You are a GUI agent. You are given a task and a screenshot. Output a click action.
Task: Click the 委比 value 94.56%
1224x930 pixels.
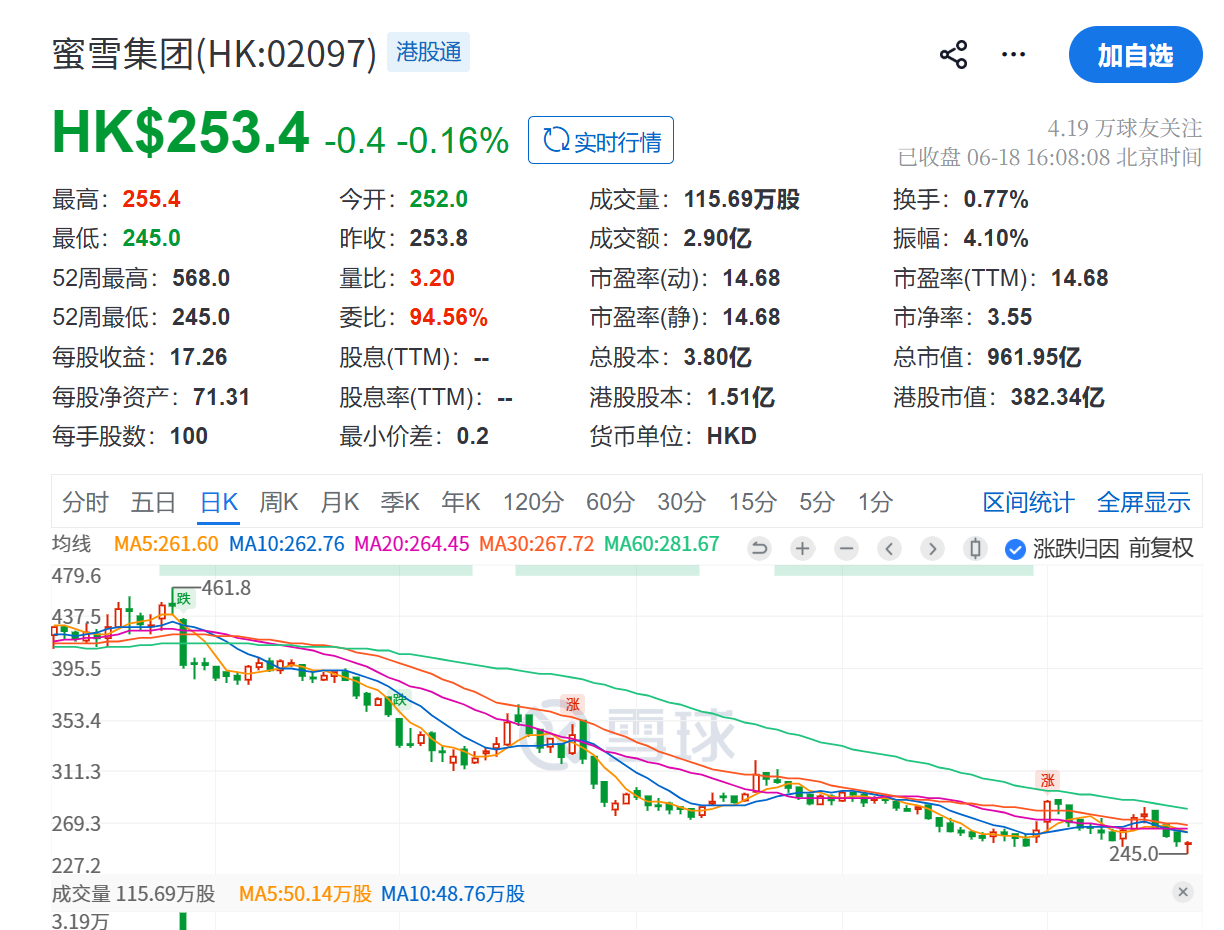449,318
